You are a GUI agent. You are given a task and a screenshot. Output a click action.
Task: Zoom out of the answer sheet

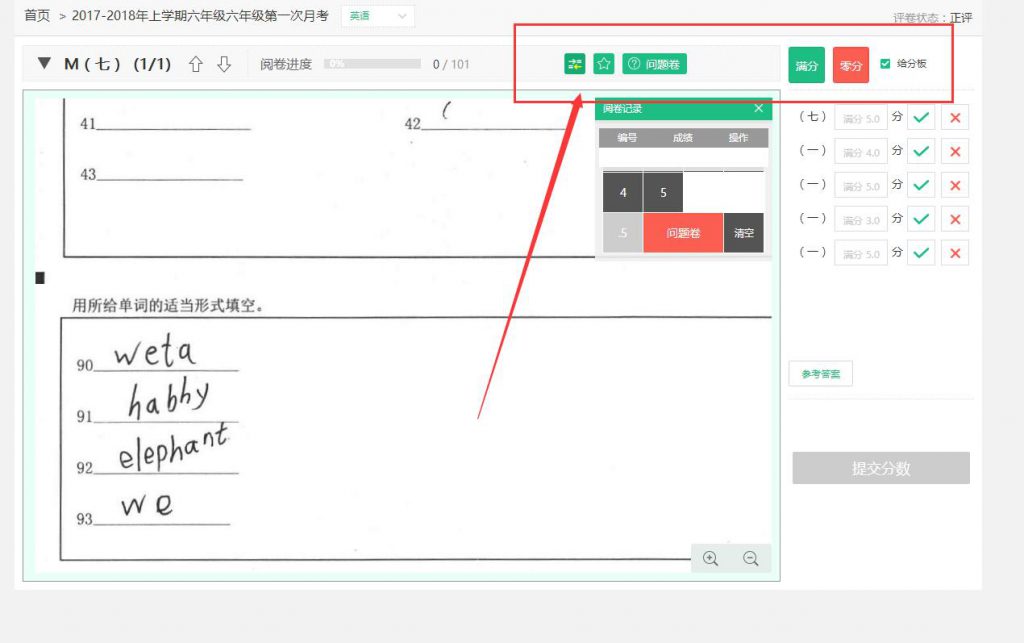(x=751, y=559)
